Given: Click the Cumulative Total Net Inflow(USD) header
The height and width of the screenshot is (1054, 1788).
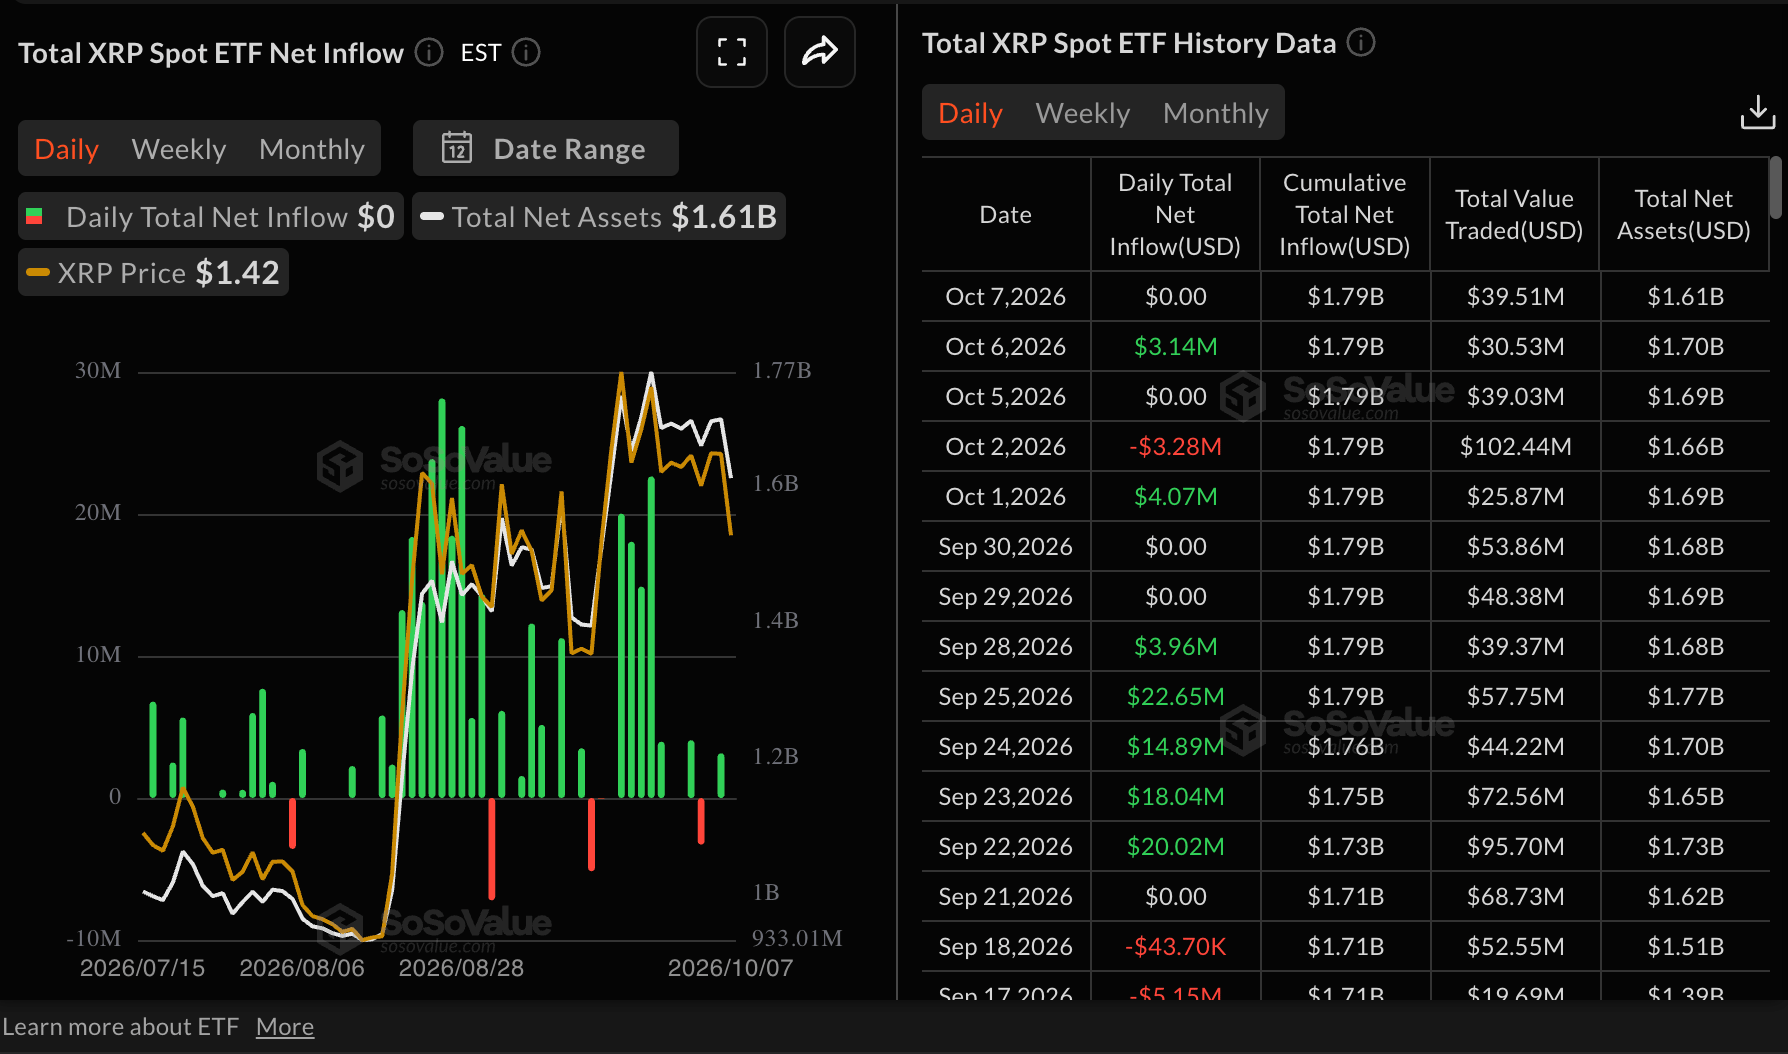Looking at the screenshot, I should point(1345,214).
